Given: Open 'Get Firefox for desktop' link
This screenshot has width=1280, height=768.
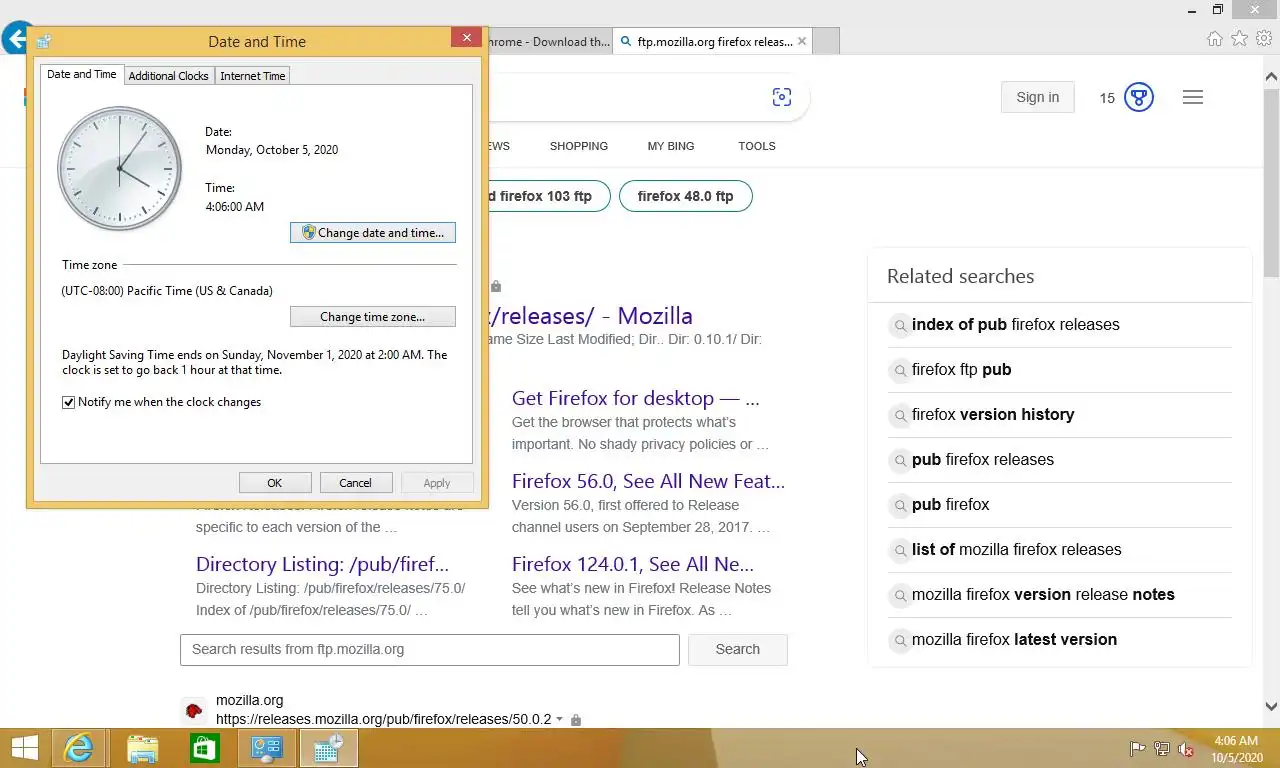Looking at the screenshot, I should [636, 398].
